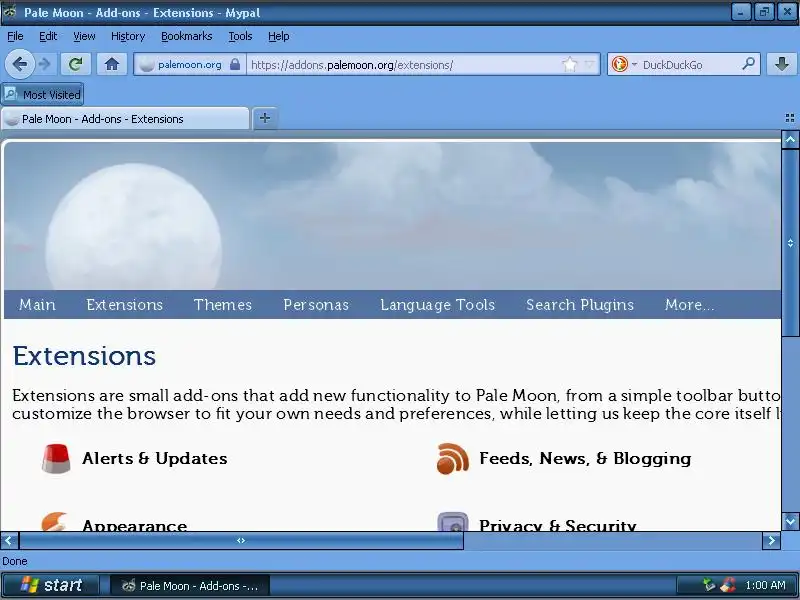Open the Help menu

coord(279,36)
